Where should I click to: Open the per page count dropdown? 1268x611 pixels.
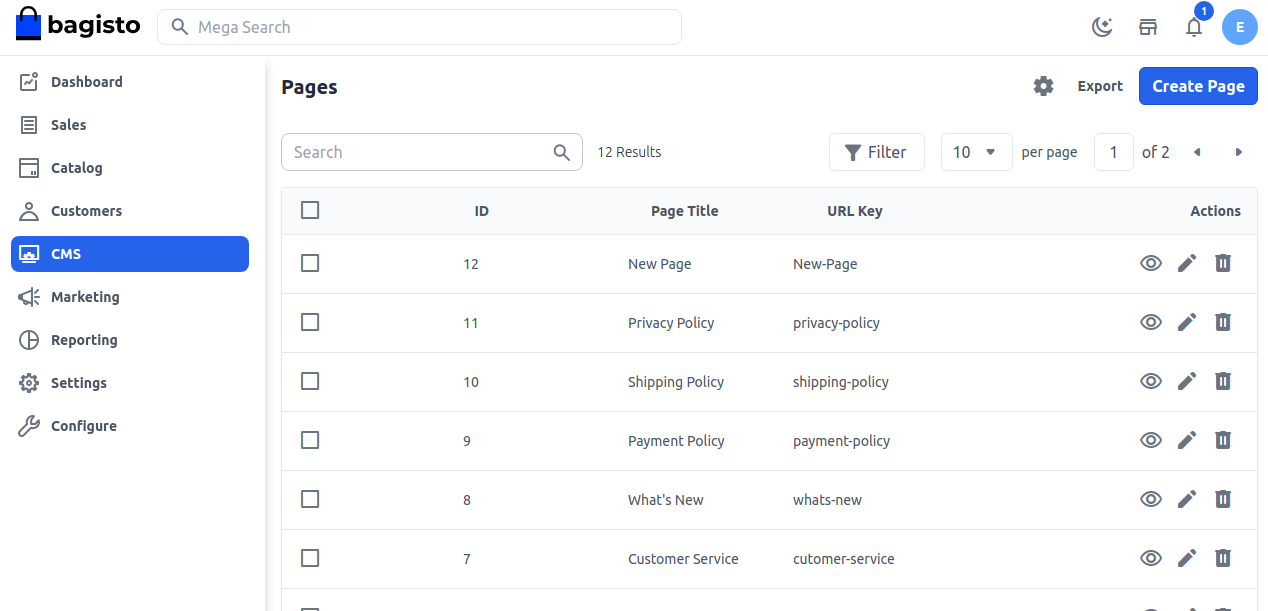coord(976,151)
